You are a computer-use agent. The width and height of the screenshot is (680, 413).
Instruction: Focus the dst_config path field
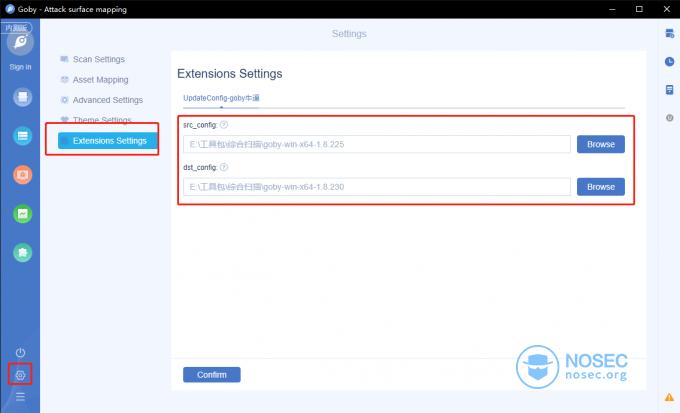[x=377, y=187]
